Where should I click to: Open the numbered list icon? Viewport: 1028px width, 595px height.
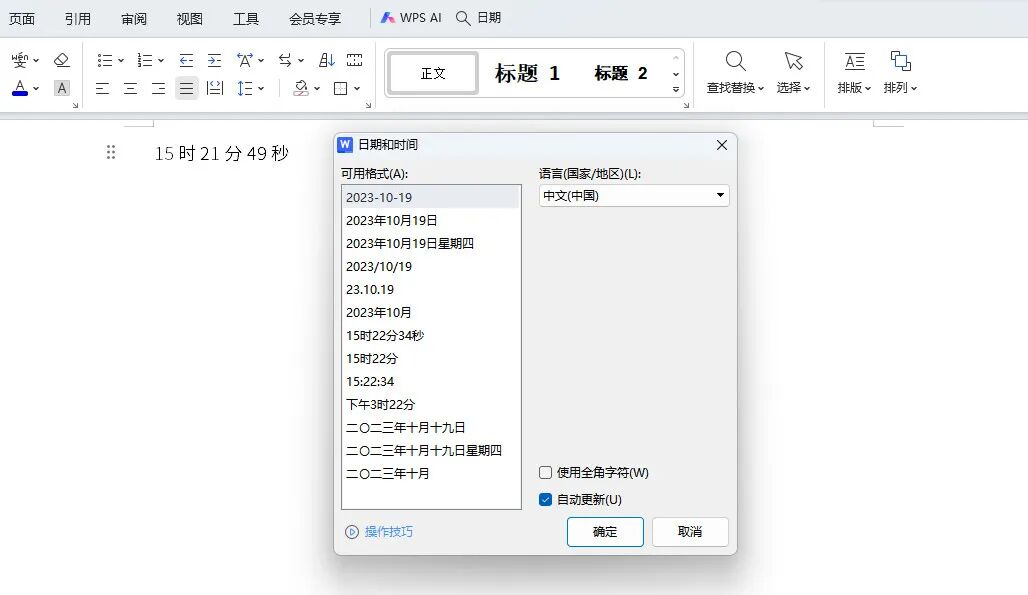[x=145, y=60]
